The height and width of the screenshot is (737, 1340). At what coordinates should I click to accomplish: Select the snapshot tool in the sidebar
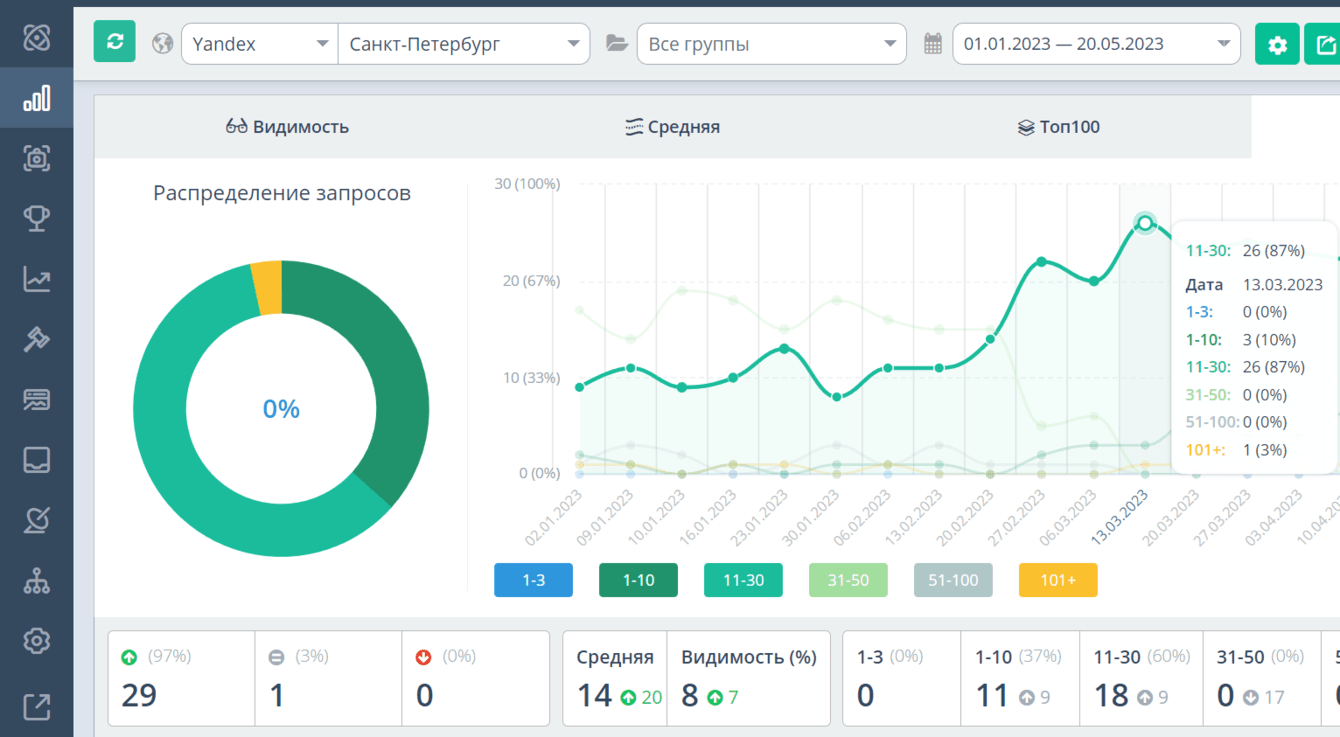tap(37, 158)
